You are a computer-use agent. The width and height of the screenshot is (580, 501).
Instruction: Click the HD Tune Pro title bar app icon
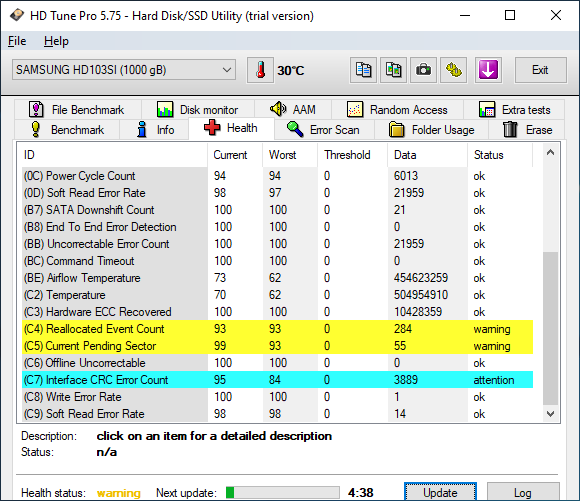(x=17, y=16)
